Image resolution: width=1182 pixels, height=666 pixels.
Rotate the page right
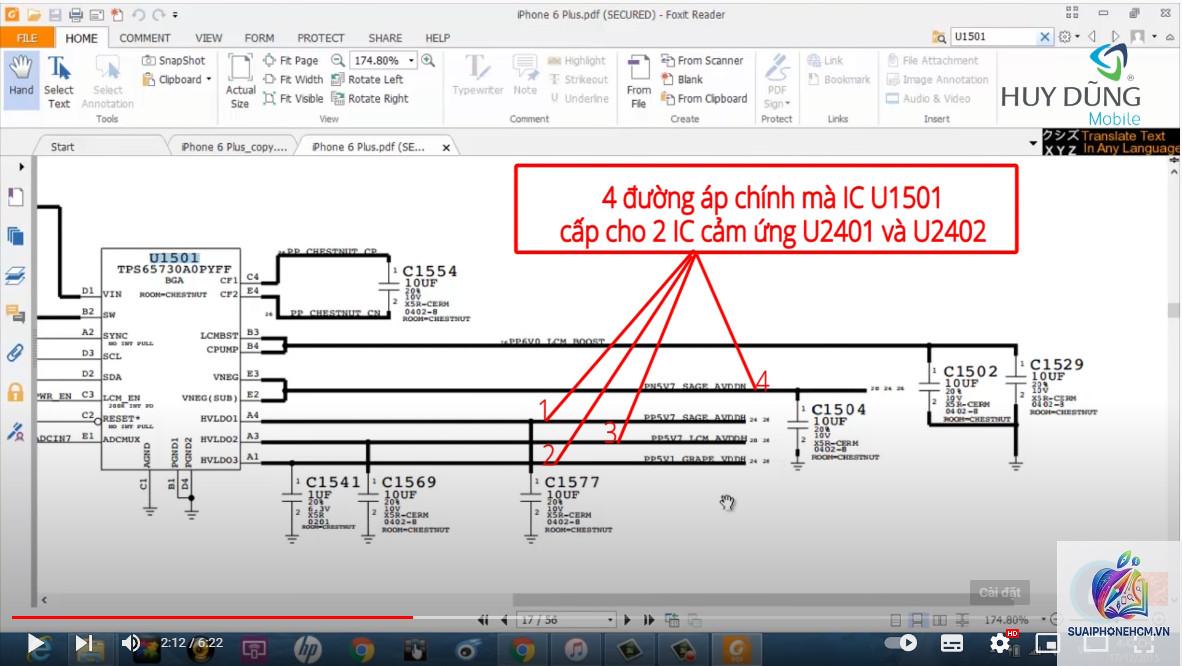[370, 98]
